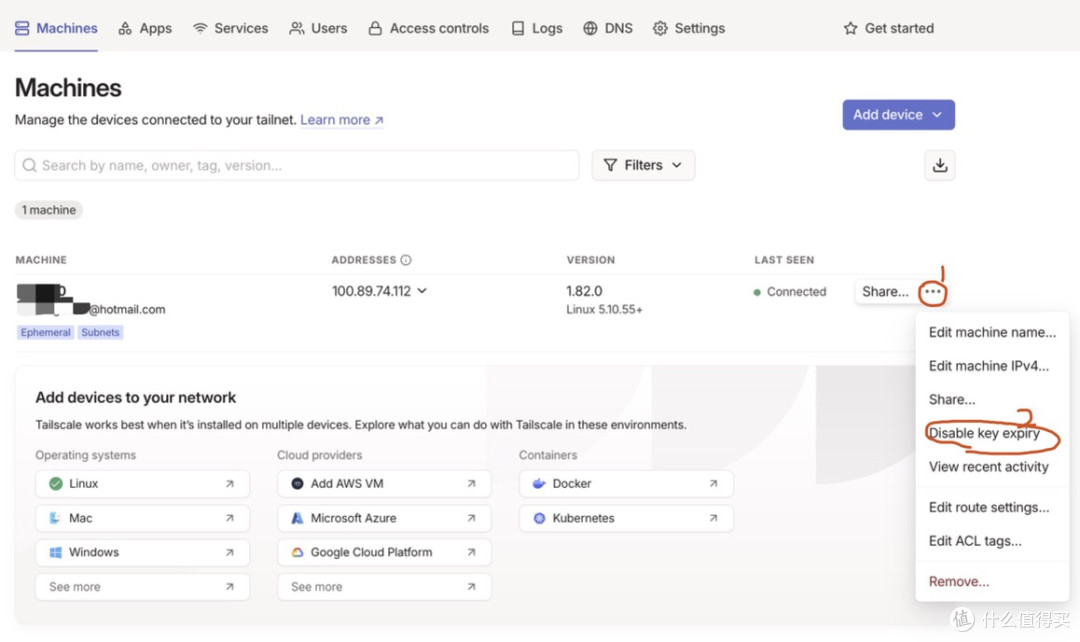
Task: Open the Docker container guide
Action: click(626, 484)
